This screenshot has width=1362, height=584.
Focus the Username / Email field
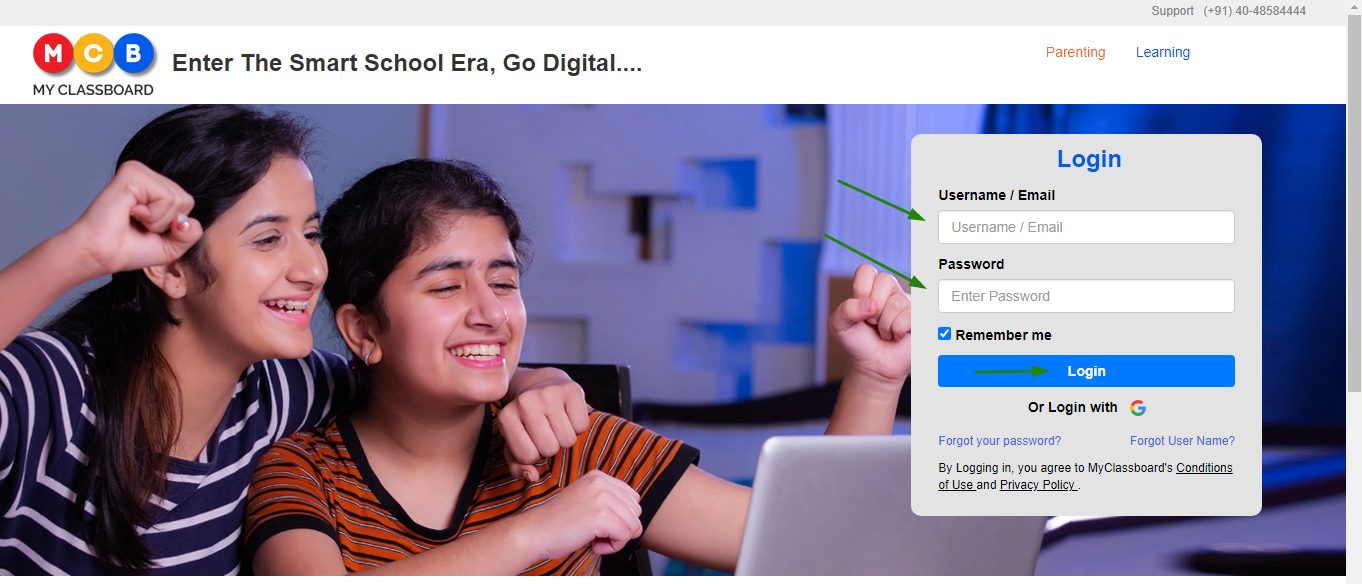[x=1086, y=227]
